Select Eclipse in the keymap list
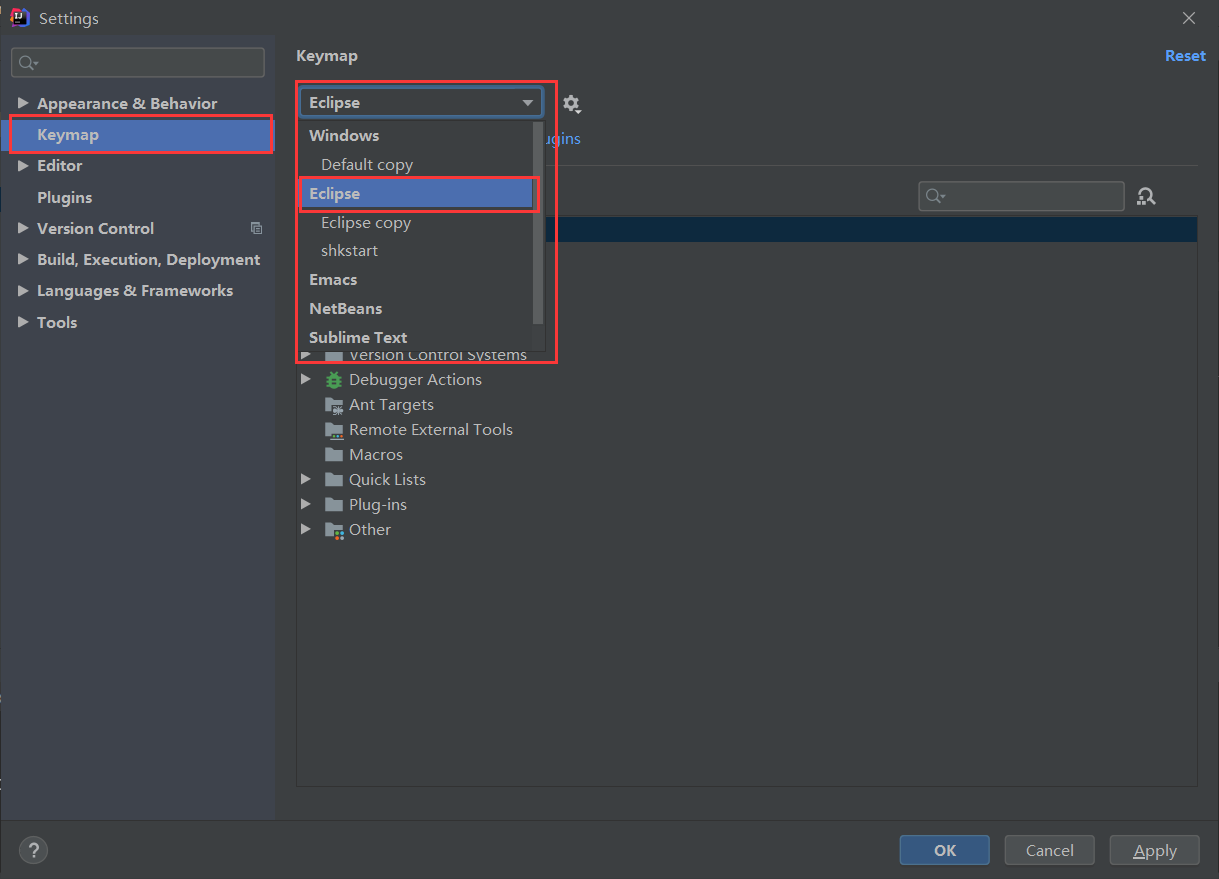1219x879 pixels. (416, 194)
